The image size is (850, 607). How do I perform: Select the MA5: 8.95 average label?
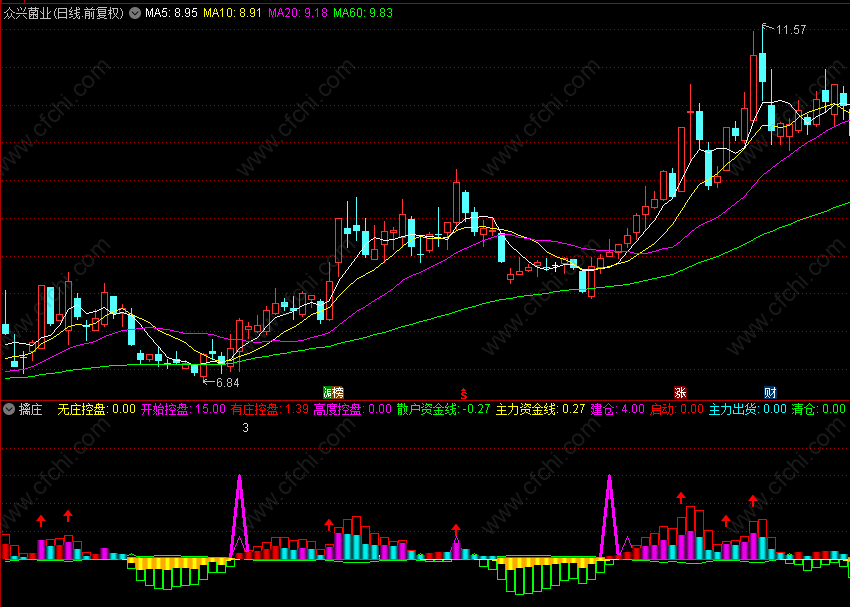[x=171, y=12]
